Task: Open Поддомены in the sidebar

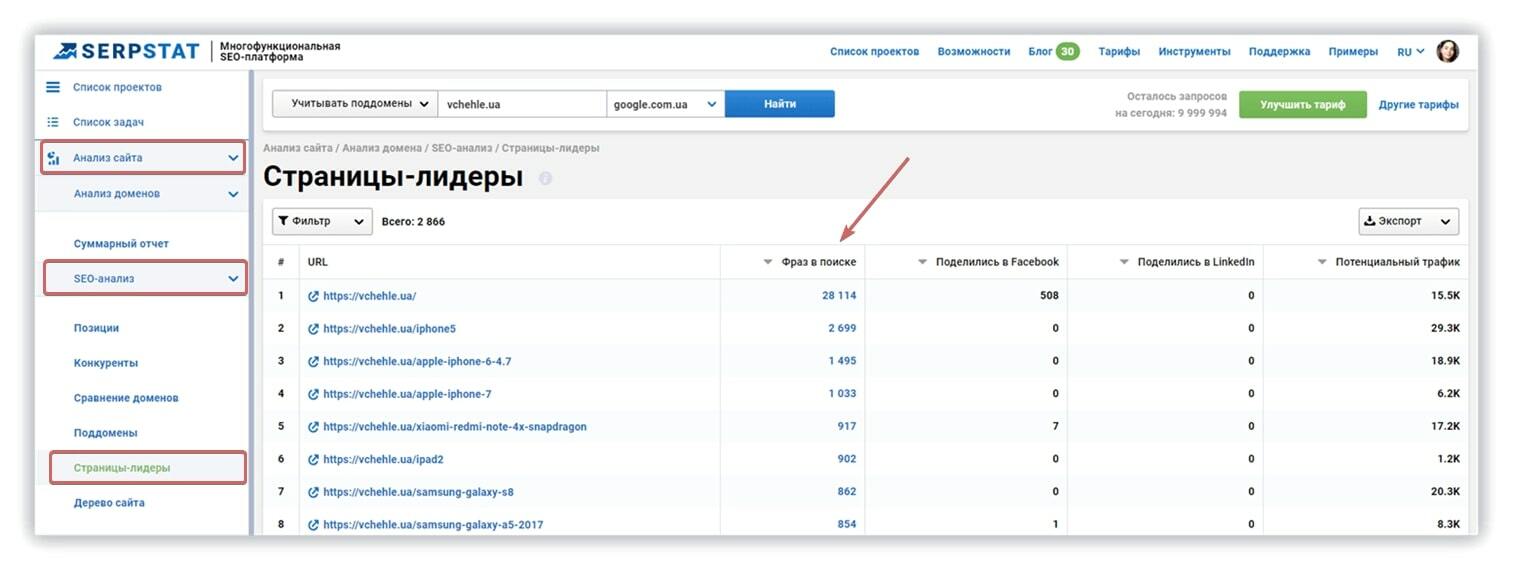Action: (x=106, y=433)
